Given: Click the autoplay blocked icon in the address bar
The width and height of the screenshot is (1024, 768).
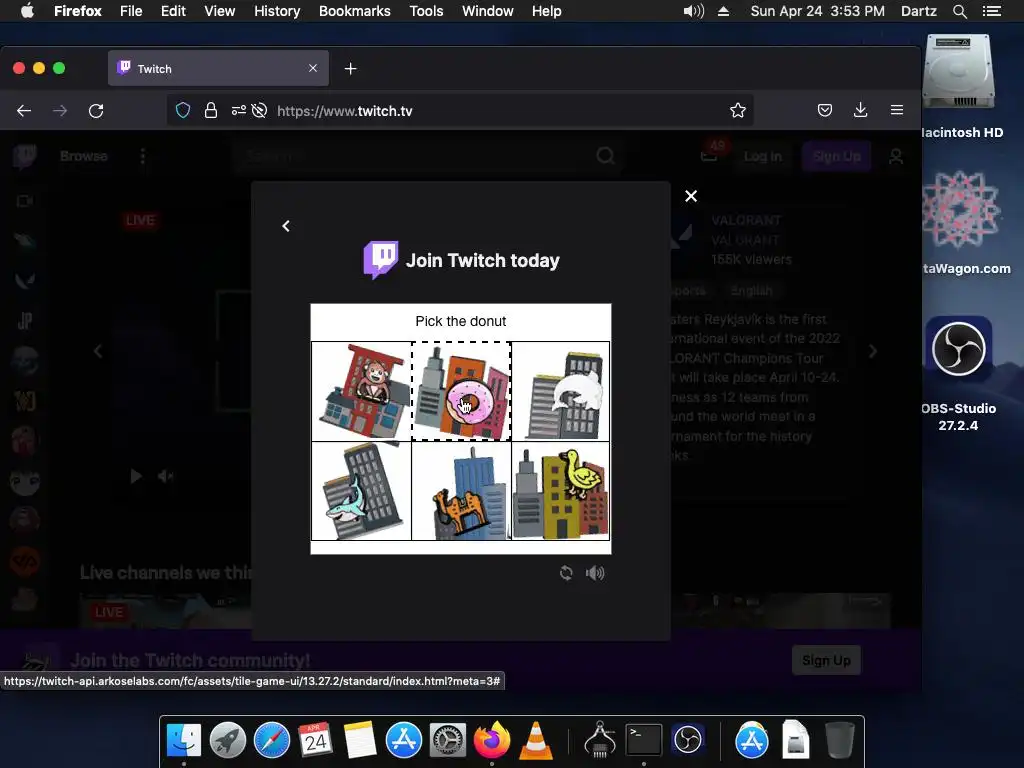Looking at the screenshot, I should click(259, 110).
